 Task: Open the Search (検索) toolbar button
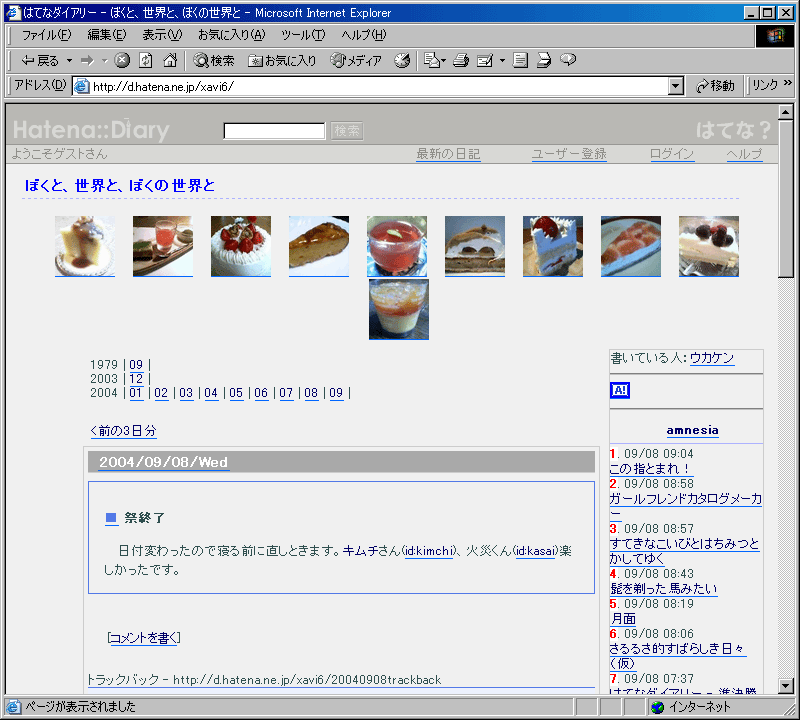pos(214,61)
